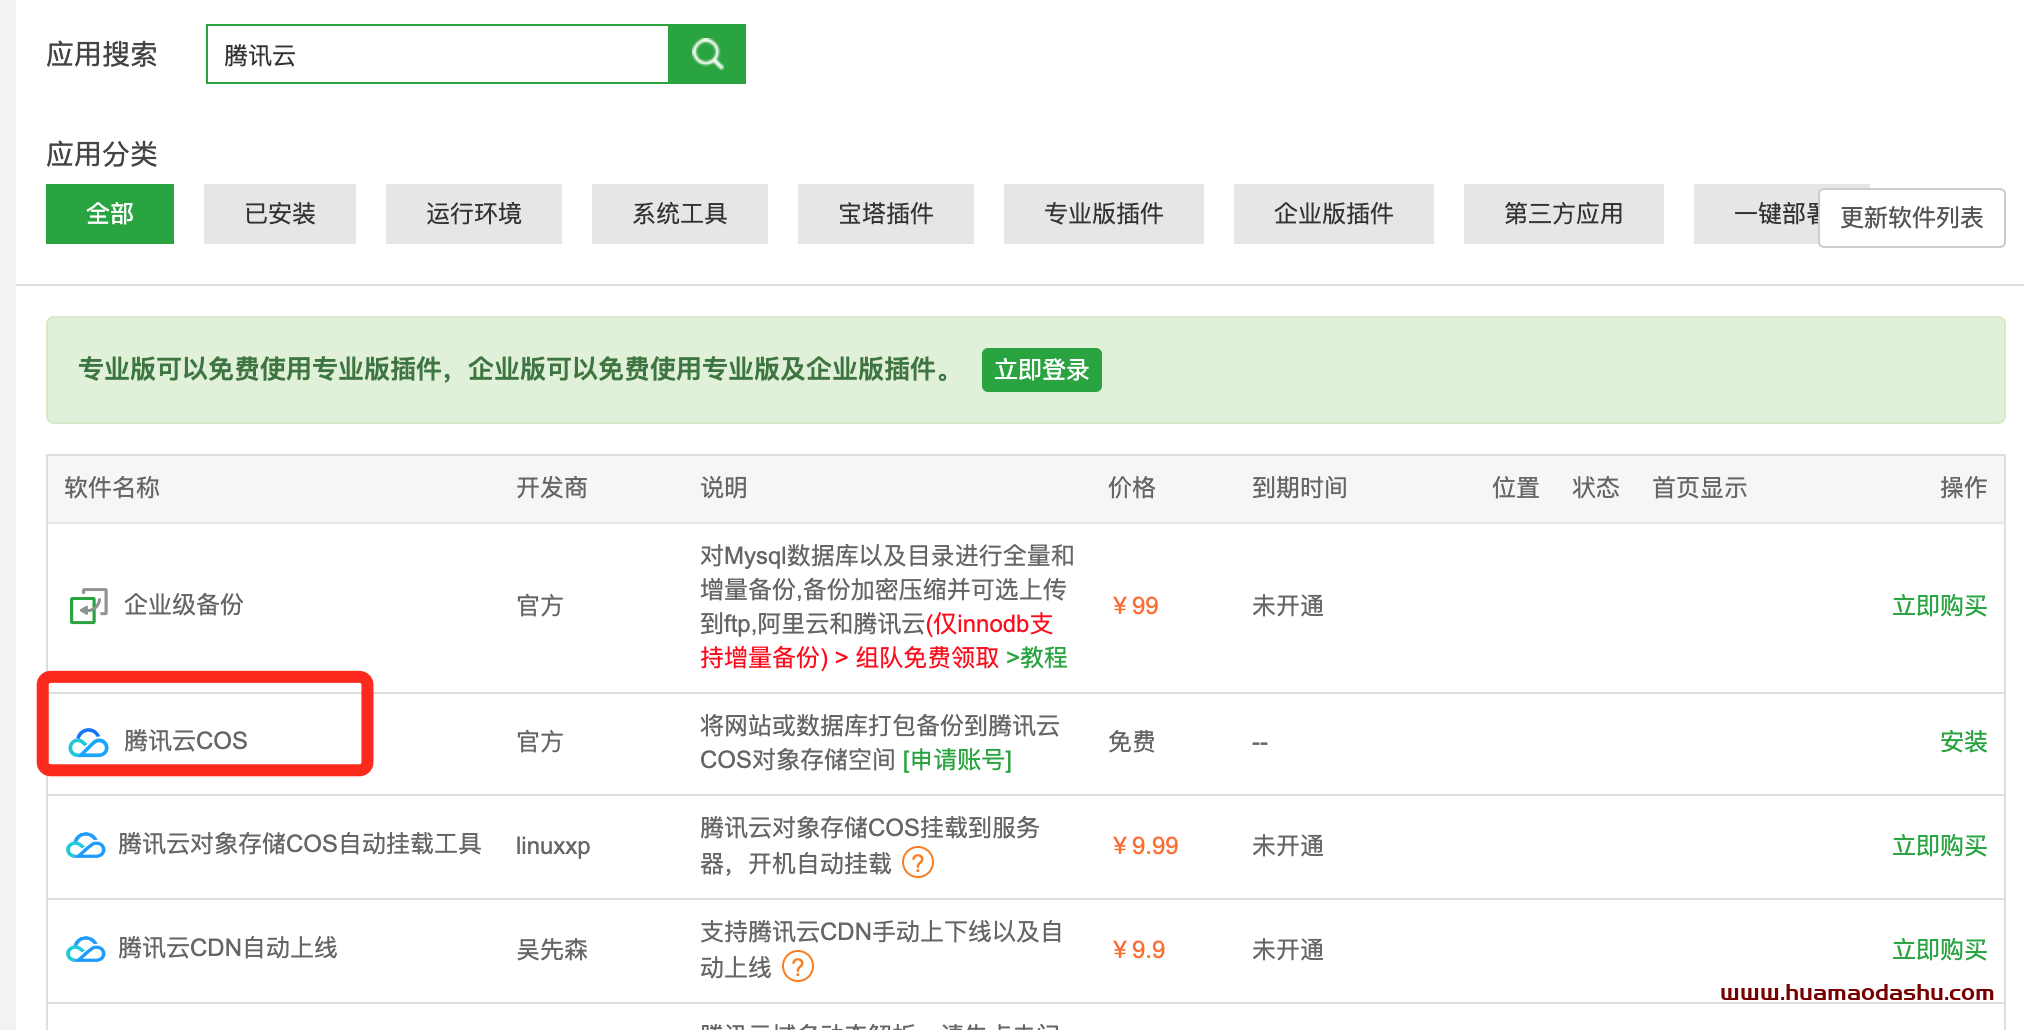Click the 免费 price cell
This screenshot has width=2024, height=1030.
point(1132,742)
